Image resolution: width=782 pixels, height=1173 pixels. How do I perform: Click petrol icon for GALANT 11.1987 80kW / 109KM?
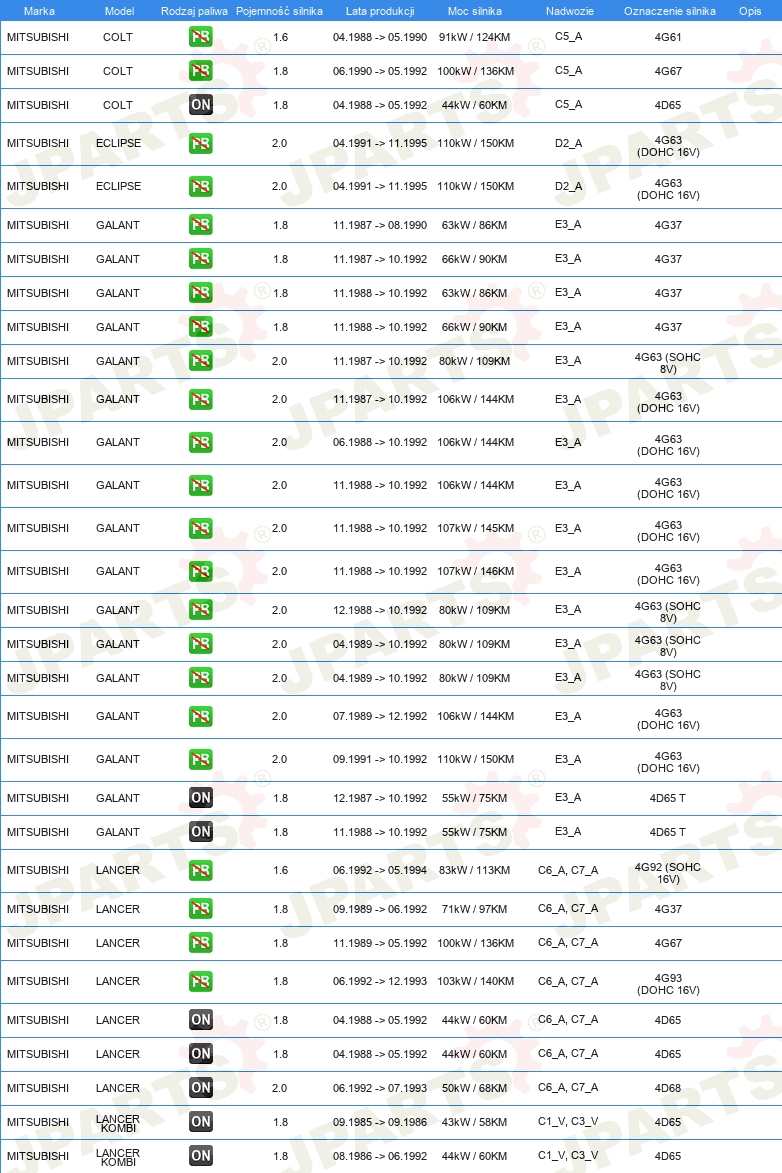click(201, 361)
